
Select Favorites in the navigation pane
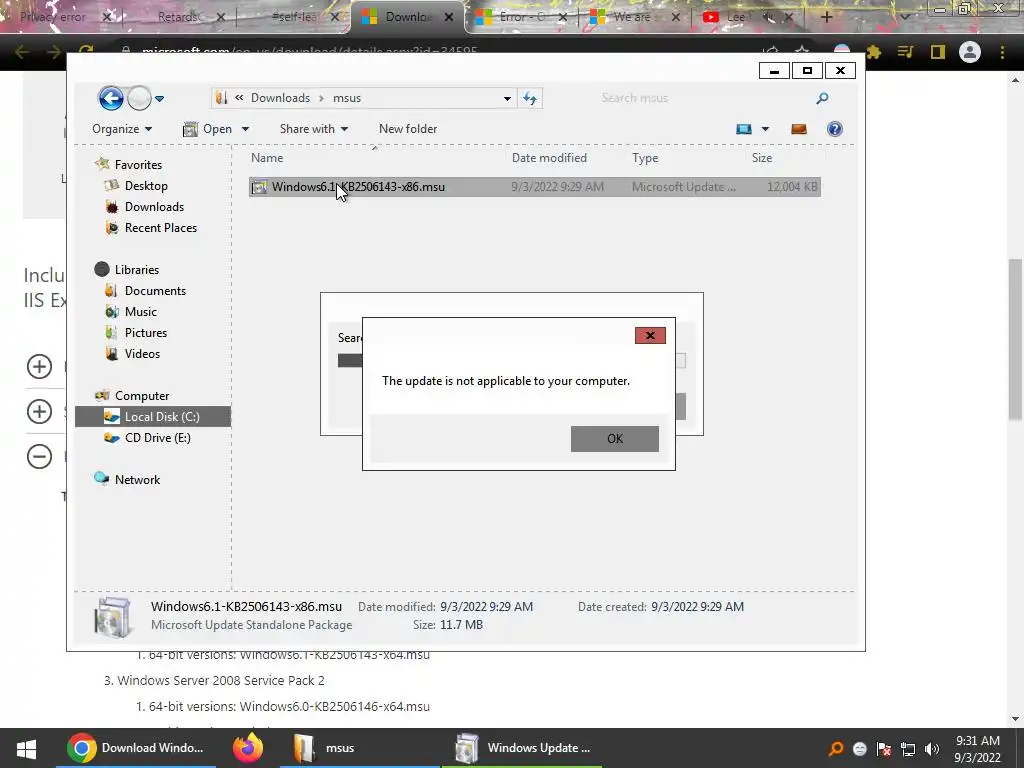(138, 165)
